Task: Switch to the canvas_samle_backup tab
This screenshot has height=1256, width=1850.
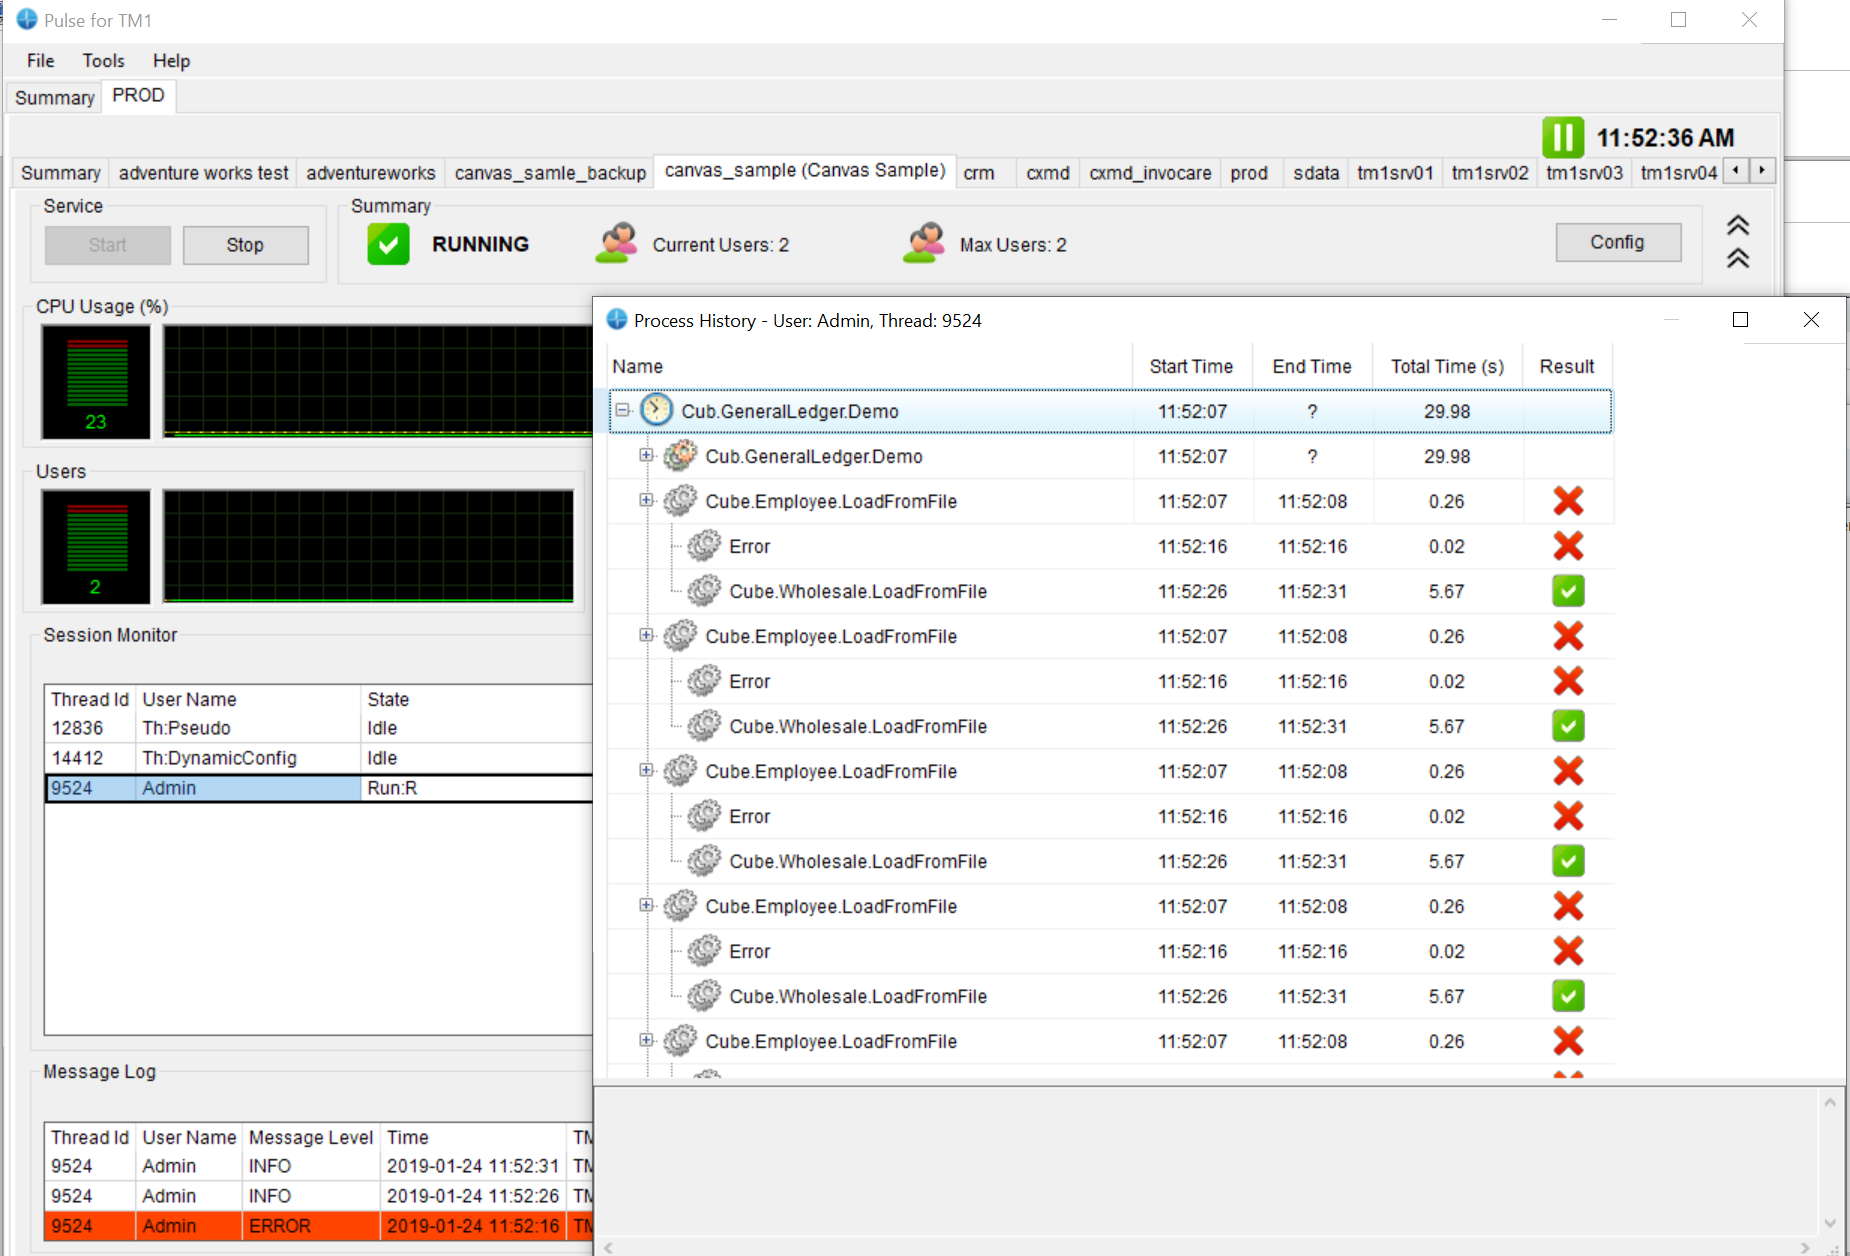Action: (549, 172)
